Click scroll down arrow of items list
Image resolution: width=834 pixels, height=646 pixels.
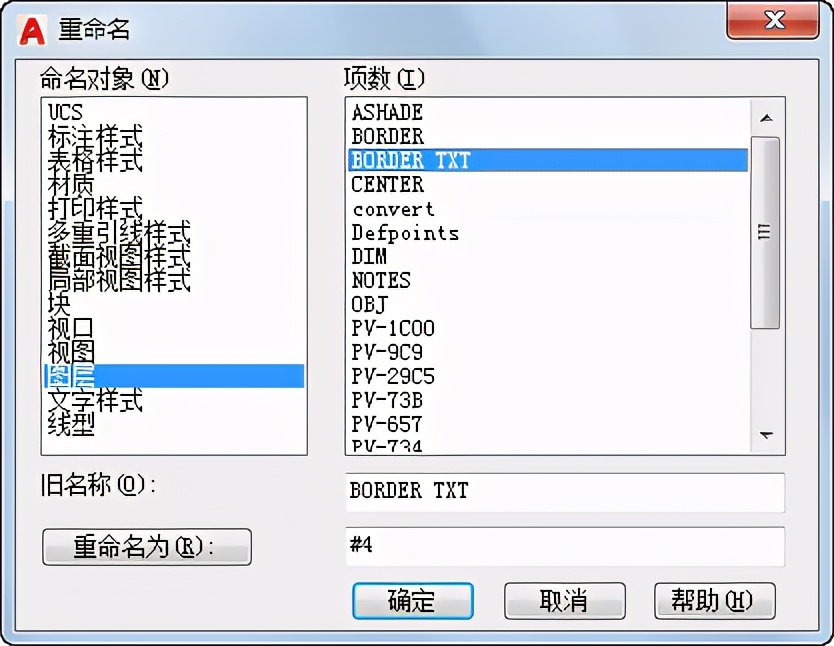766,435
